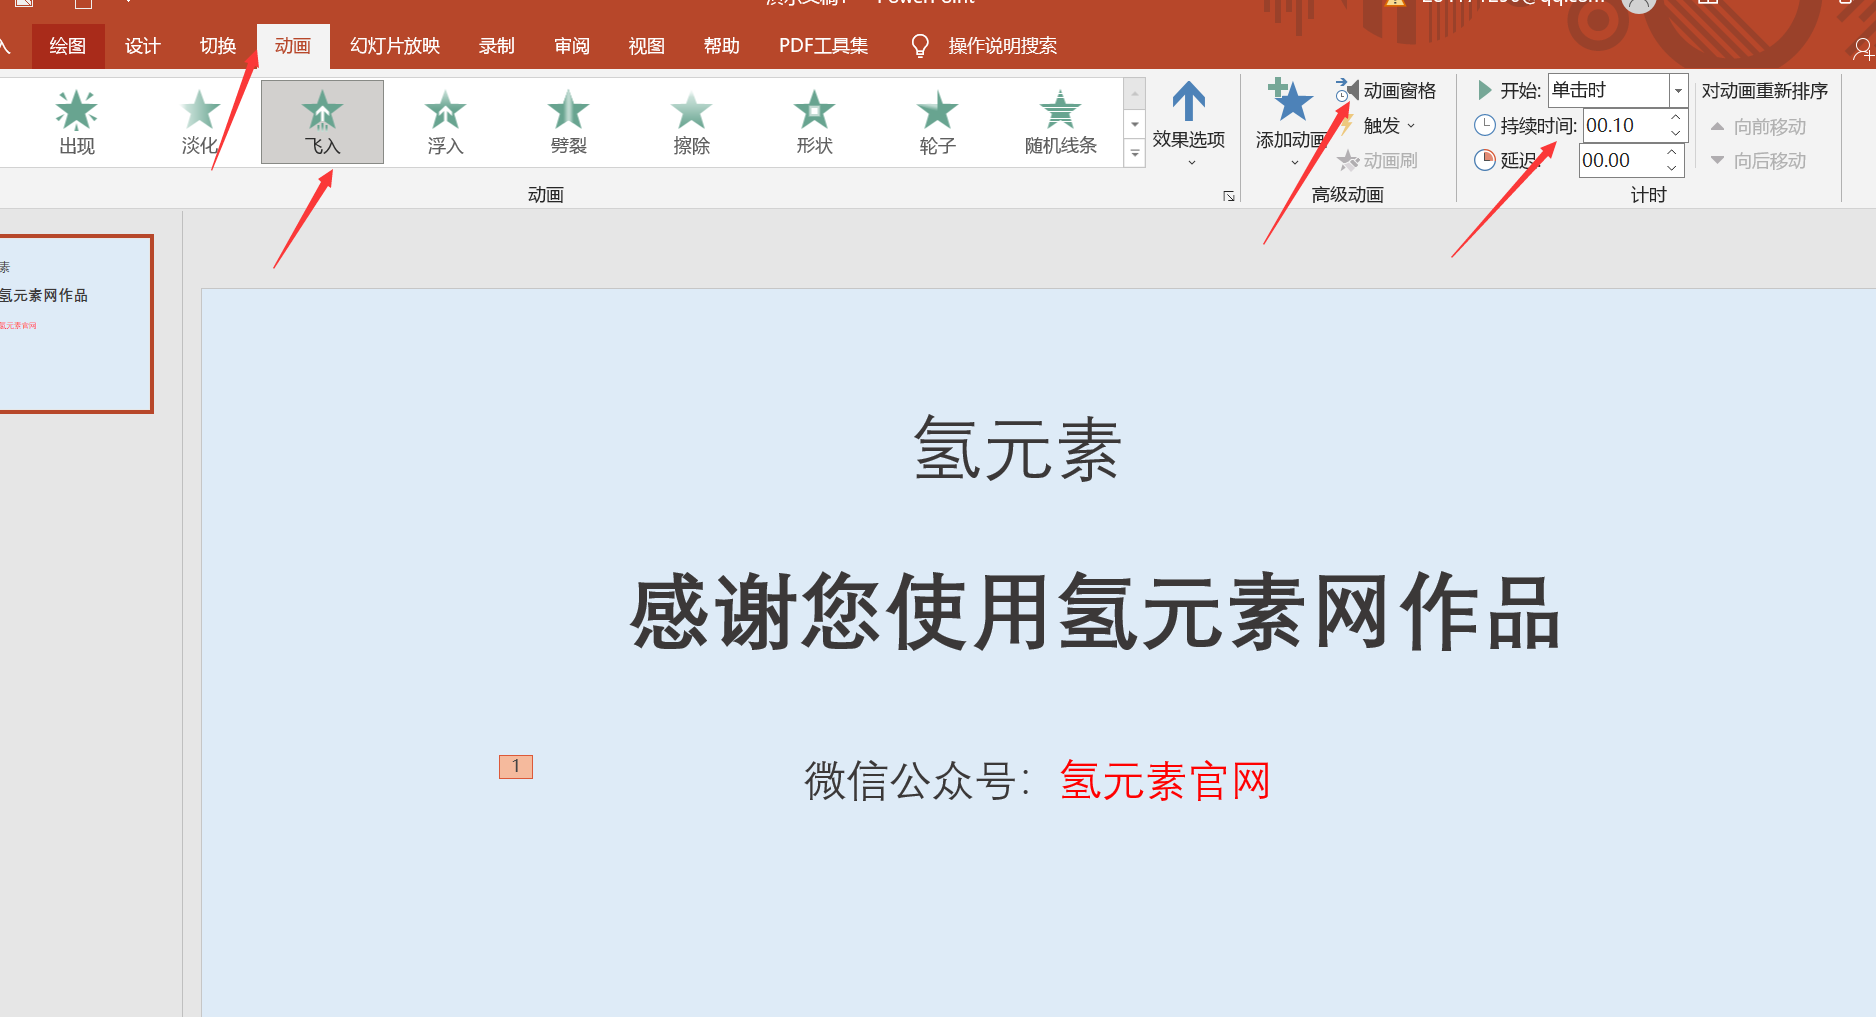Screen dimensions: 1876x1017
Task: Apply the 随机线条 (Random Bars) animation
Action: tap(1060, 122)
